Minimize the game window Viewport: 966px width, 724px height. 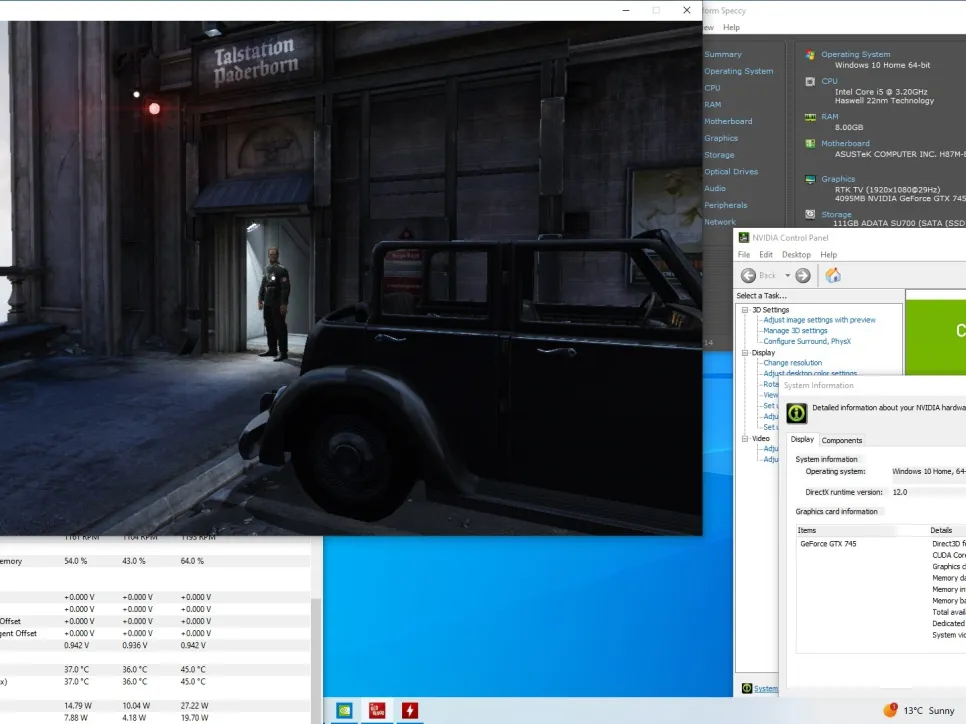pos(626,10)
